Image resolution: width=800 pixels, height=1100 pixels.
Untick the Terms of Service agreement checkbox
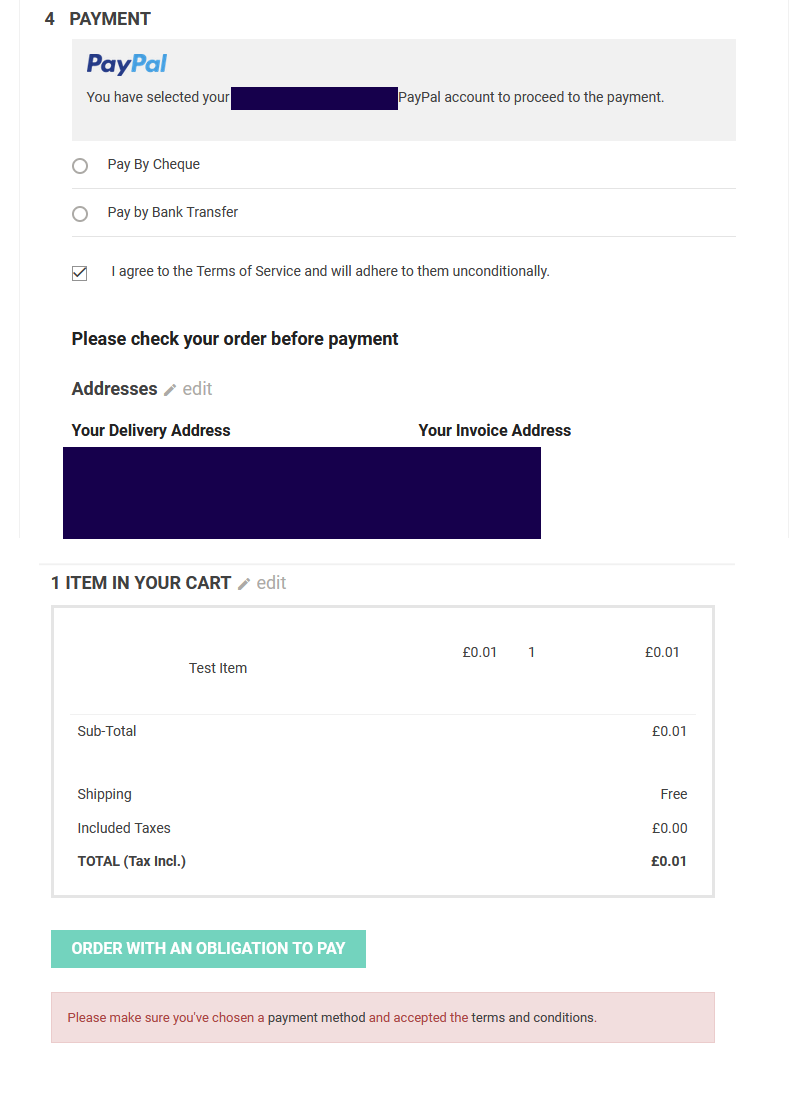coord(80,273)
